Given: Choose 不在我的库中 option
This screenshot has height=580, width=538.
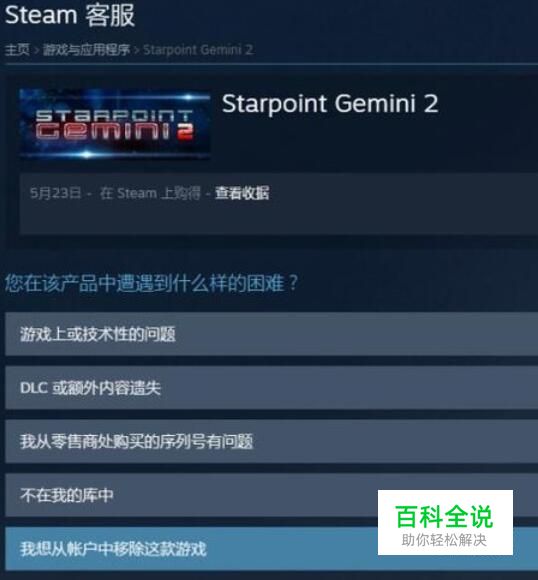Looking at the screenshot, I should (x=272, y=495).
